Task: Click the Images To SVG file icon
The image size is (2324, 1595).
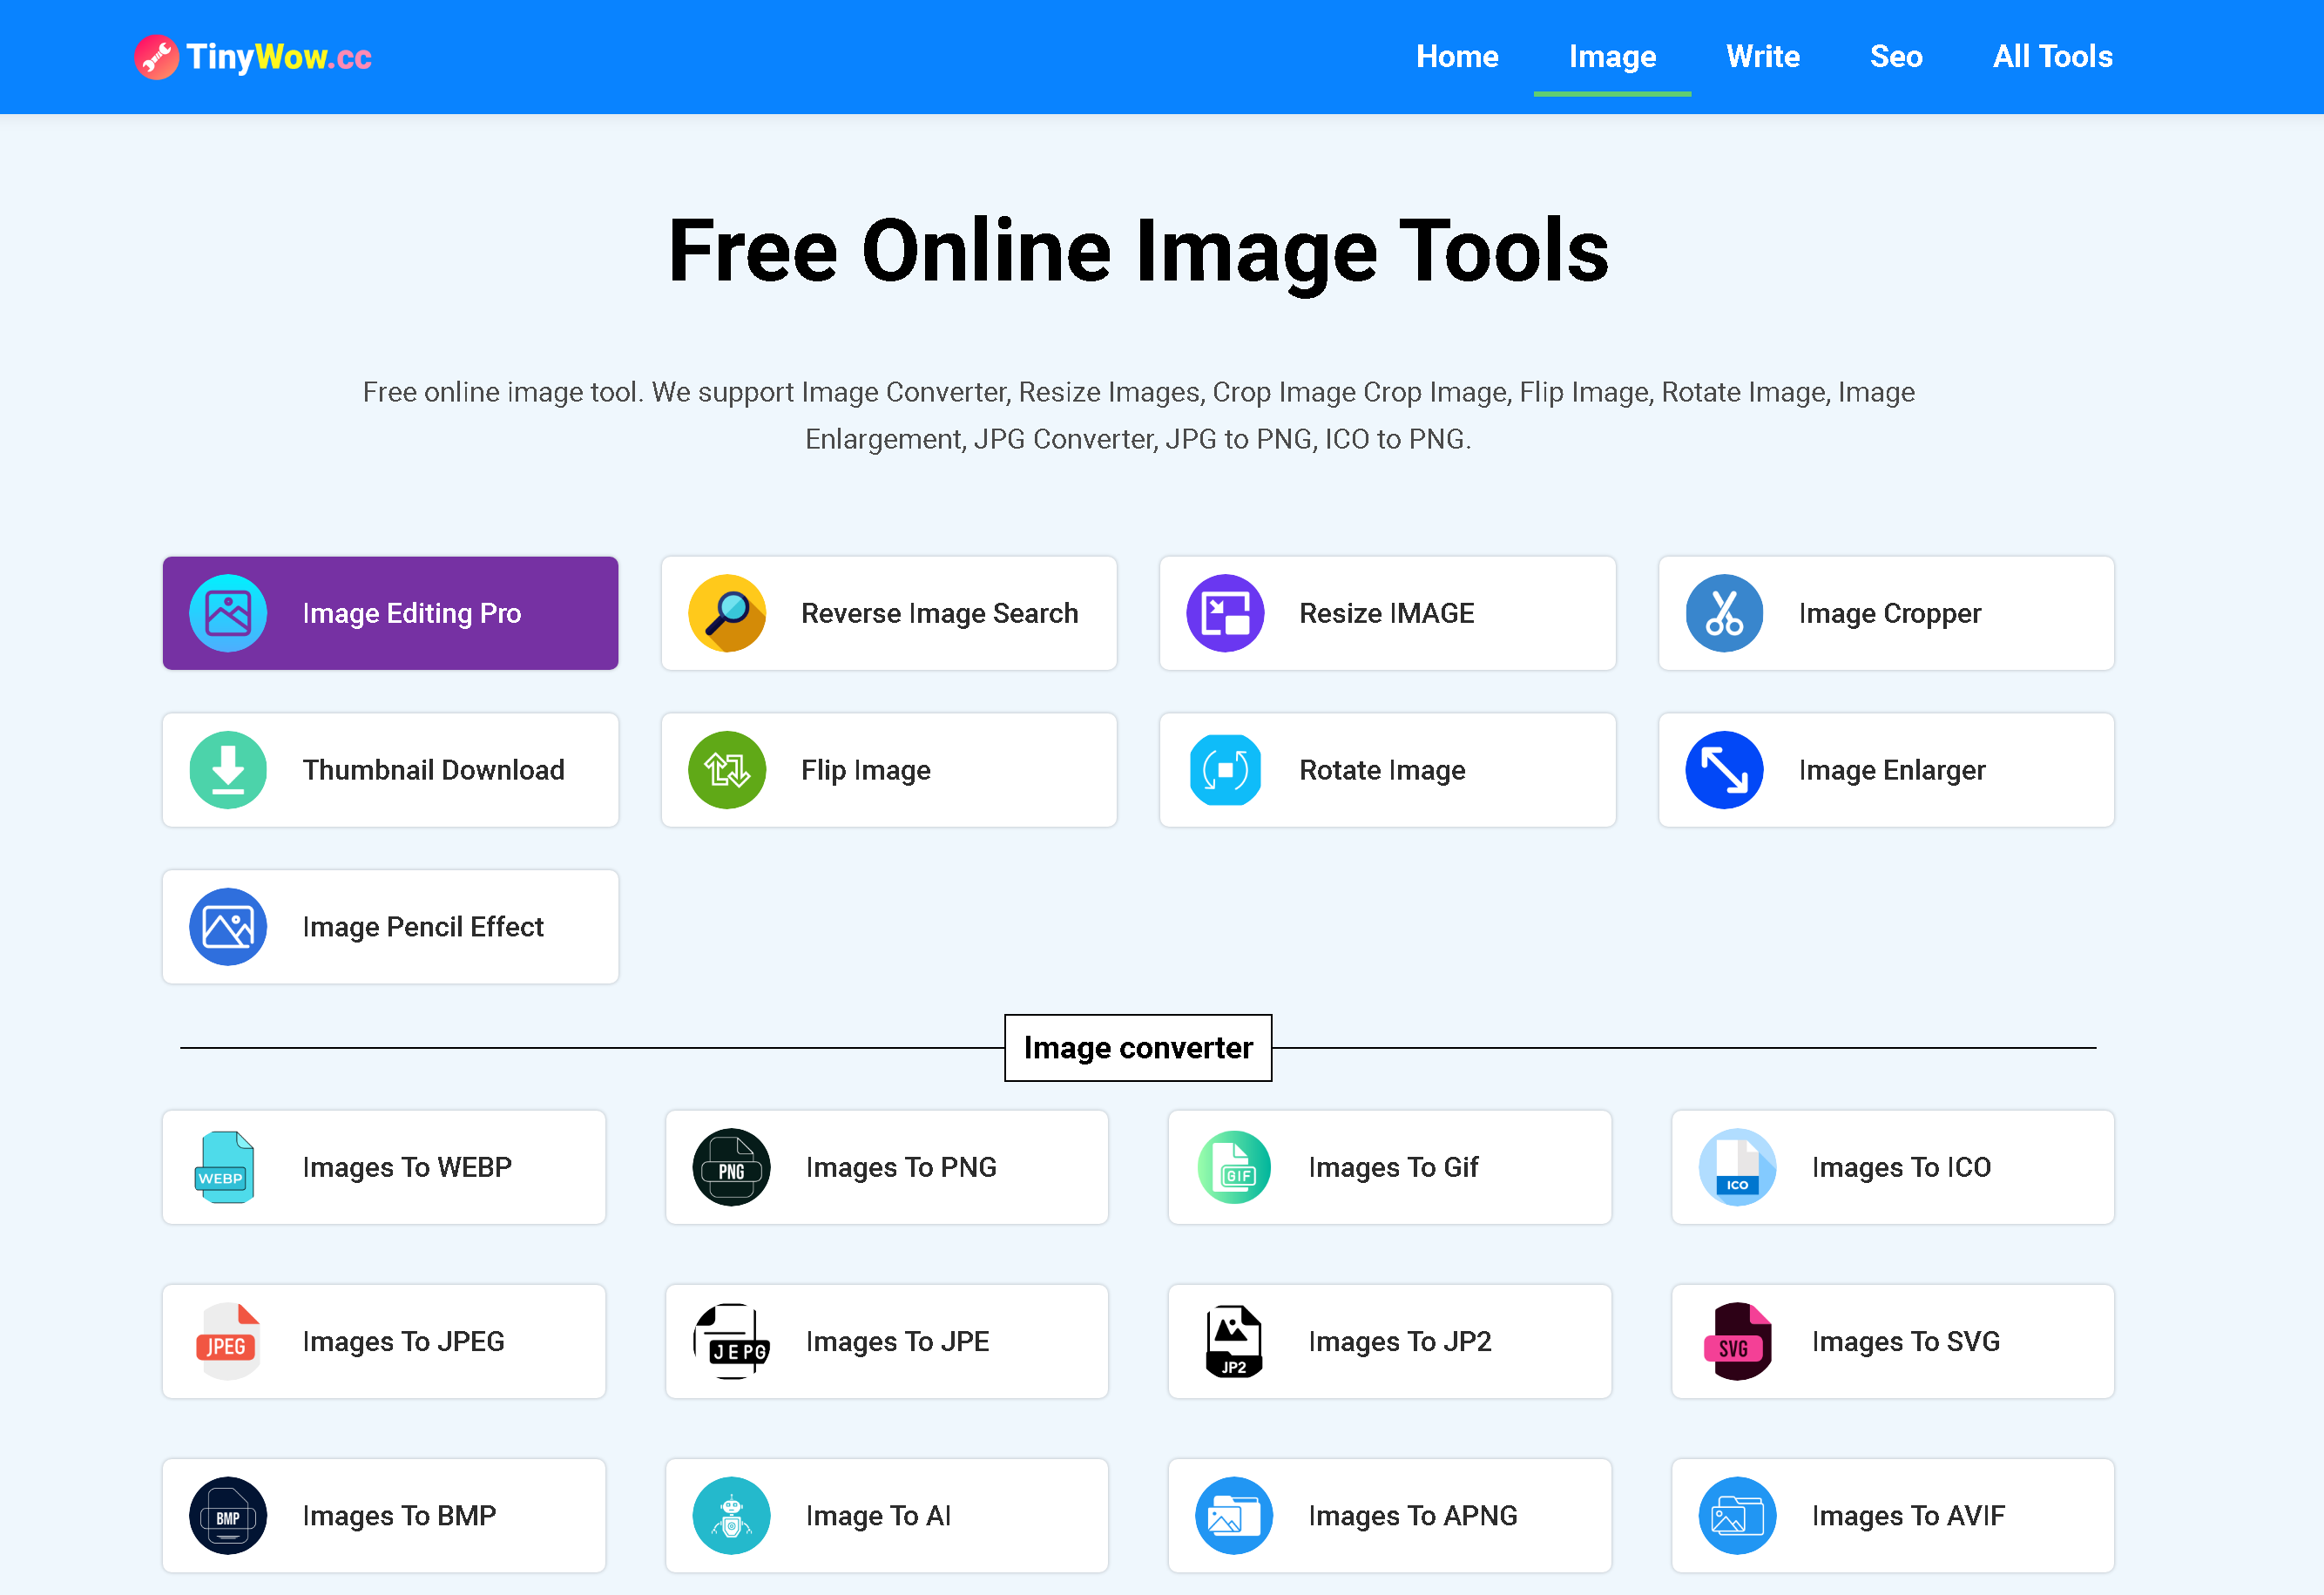Action: tap(1737, 1341)
